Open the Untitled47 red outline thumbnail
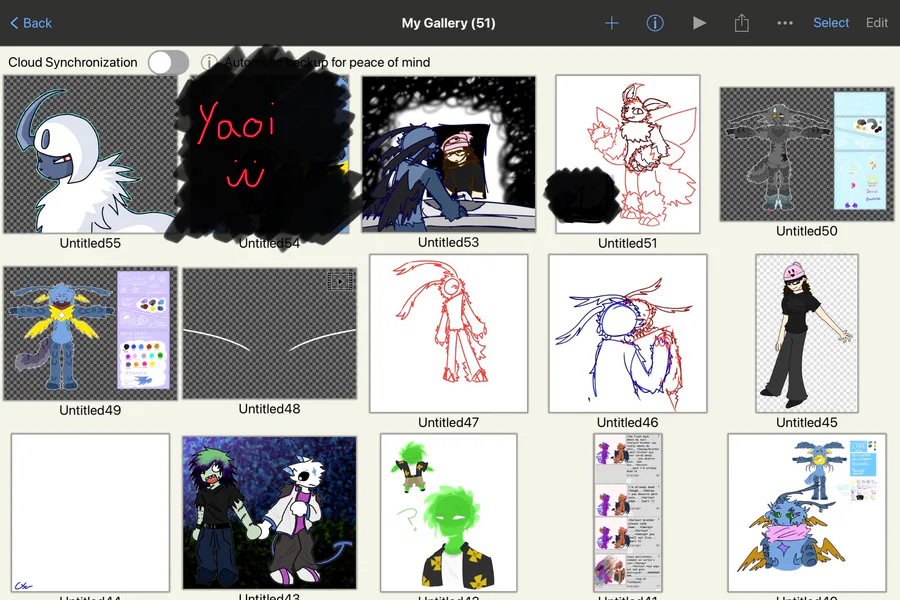The width and height of the screenshot is (900, 600). point(448,334)
